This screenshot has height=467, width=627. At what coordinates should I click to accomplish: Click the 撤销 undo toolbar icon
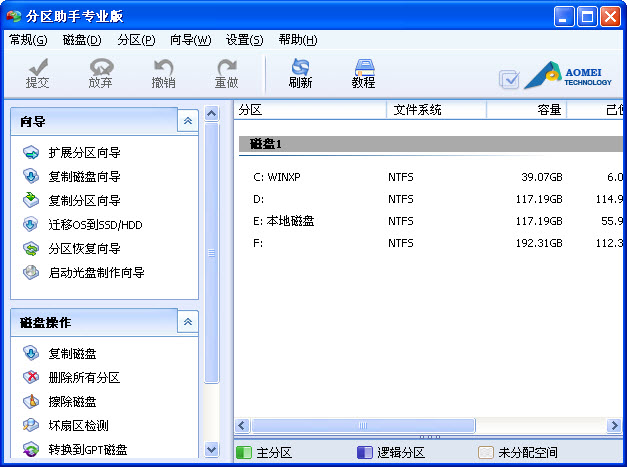pyautogui.click(x=163, y=73)
